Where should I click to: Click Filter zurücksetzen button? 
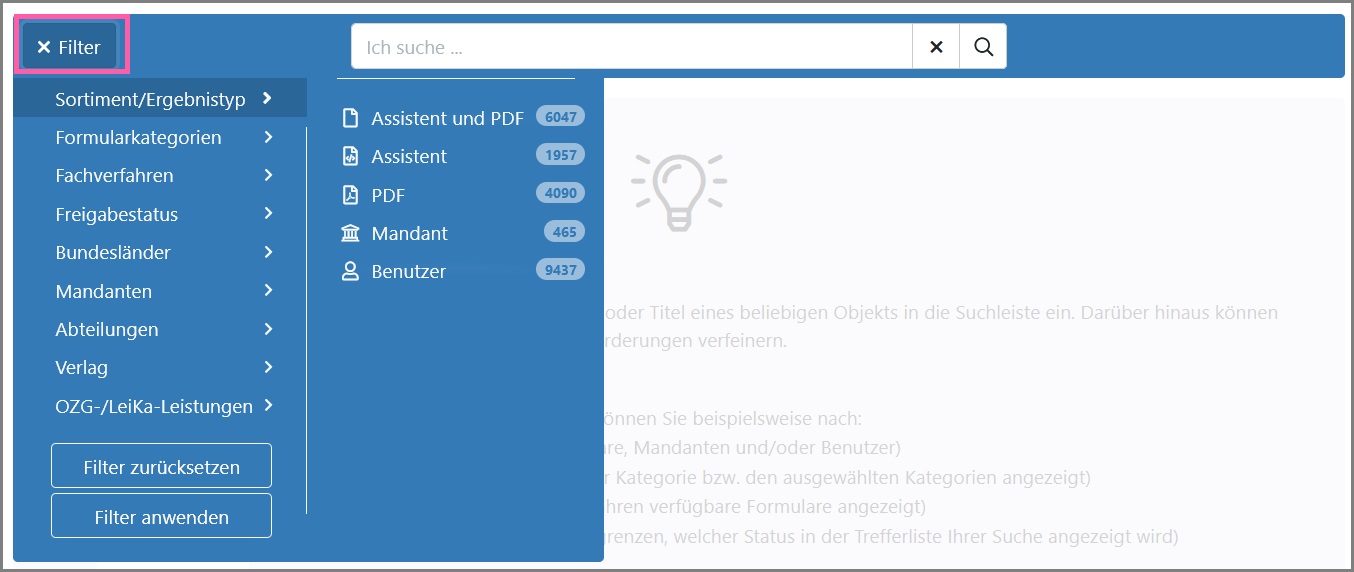coord(161,466)
